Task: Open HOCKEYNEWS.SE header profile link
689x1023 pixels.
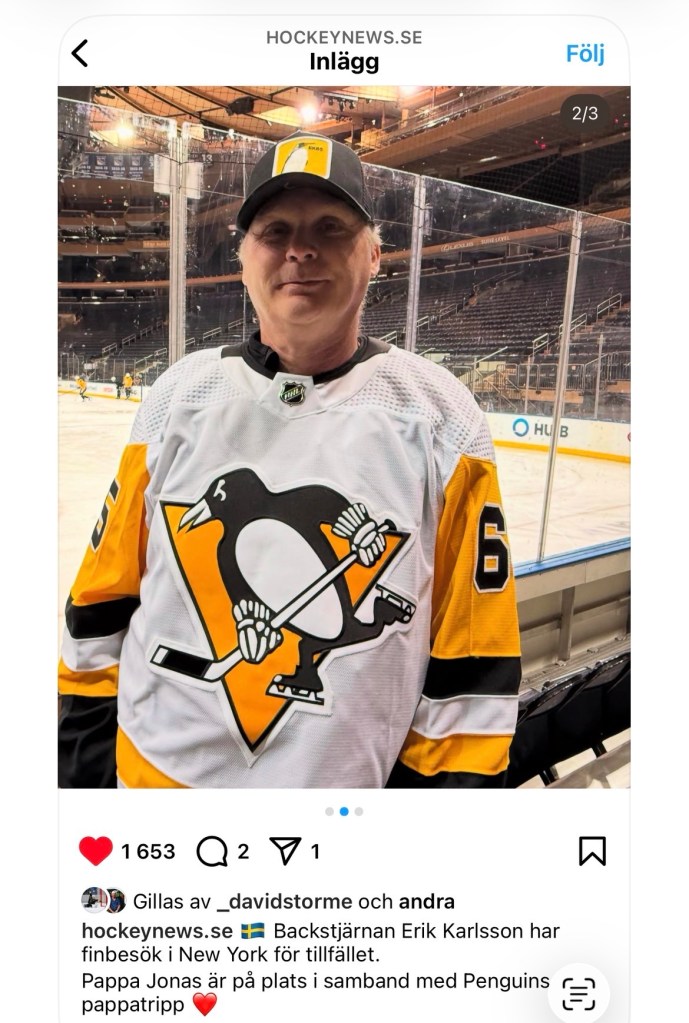Action: tap(344, 37)
